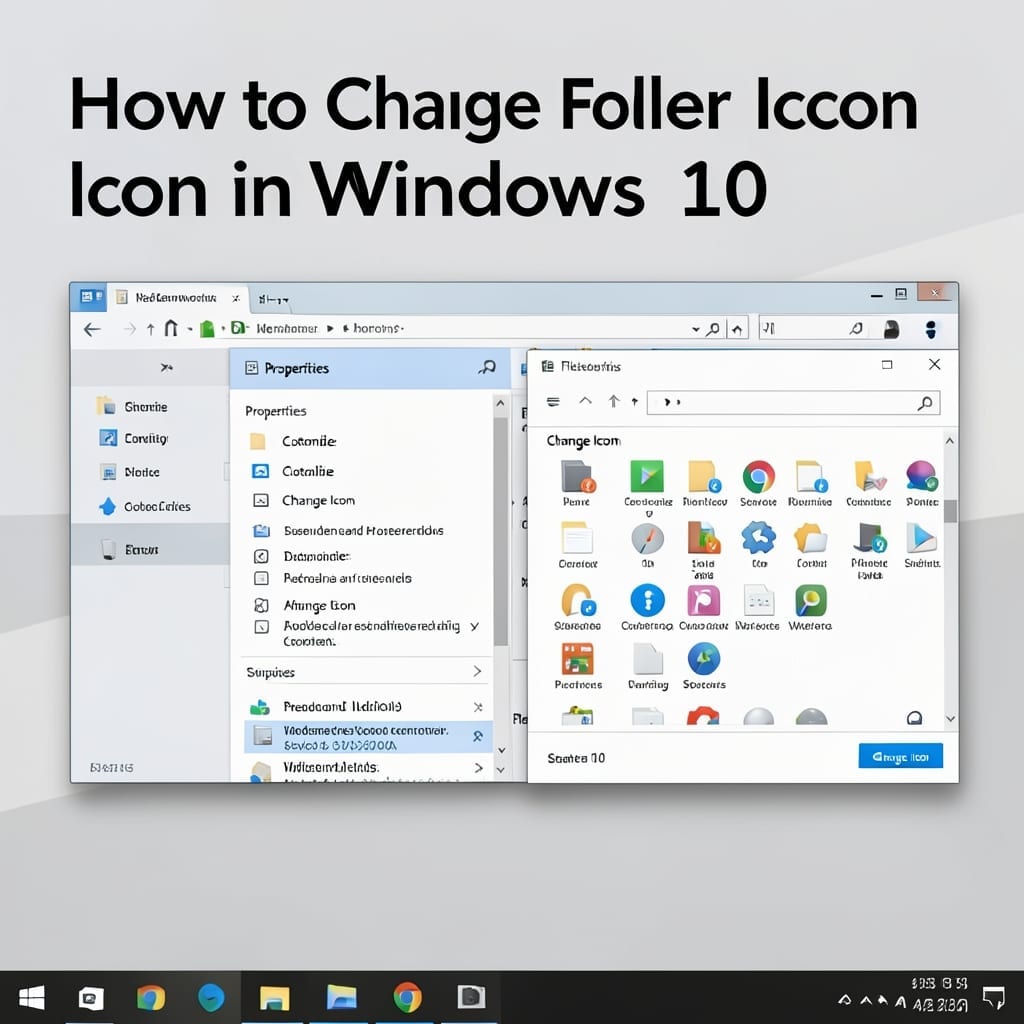Click the Windows Start button

31,997
